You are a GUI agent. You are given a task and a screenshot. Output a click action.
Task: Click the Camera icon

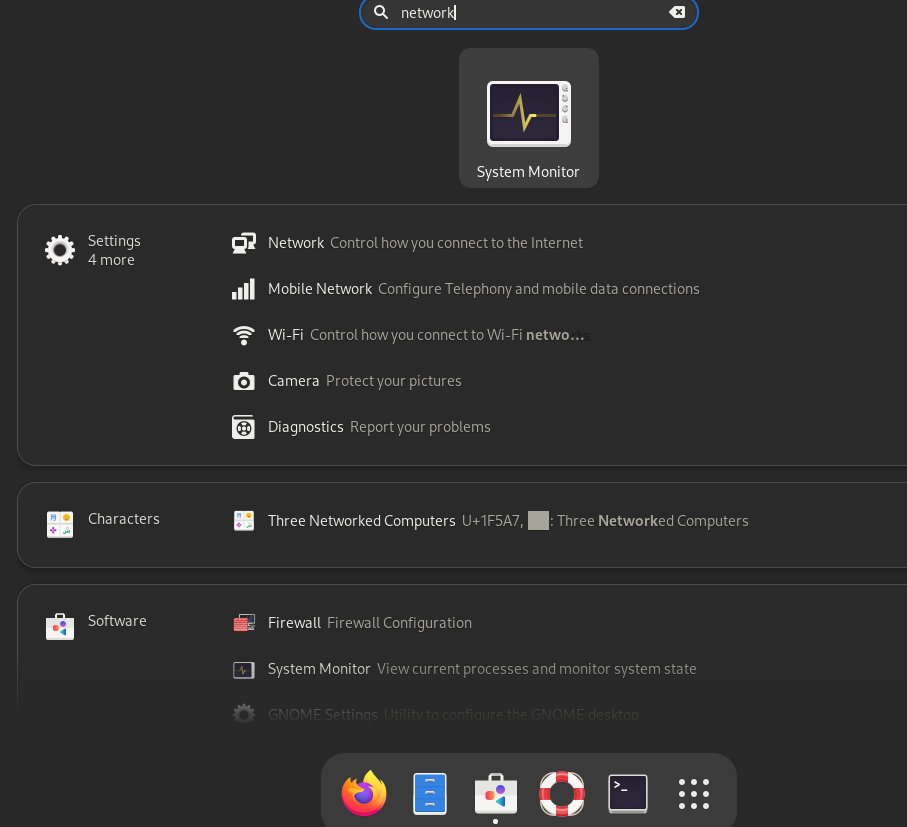pyautogui.click(x=244, y=381)
